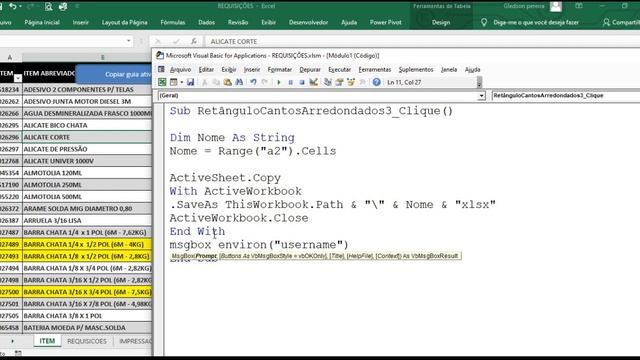Open Project Explorer icon in VBA toolbar
Image resolution: width=640 pixels, height=360 pixels.
point(327,82)
